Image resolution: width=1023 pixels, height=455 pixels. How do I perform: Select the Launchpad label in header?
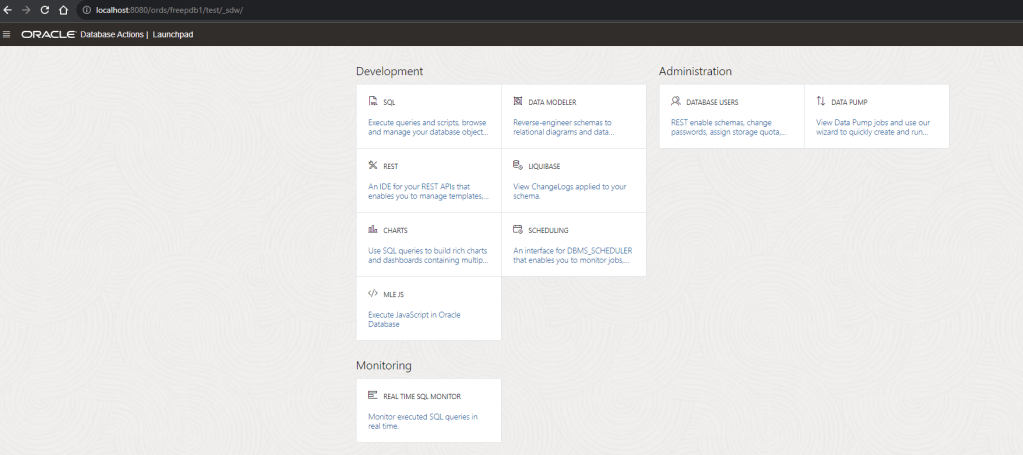click(x=173, y=34)
